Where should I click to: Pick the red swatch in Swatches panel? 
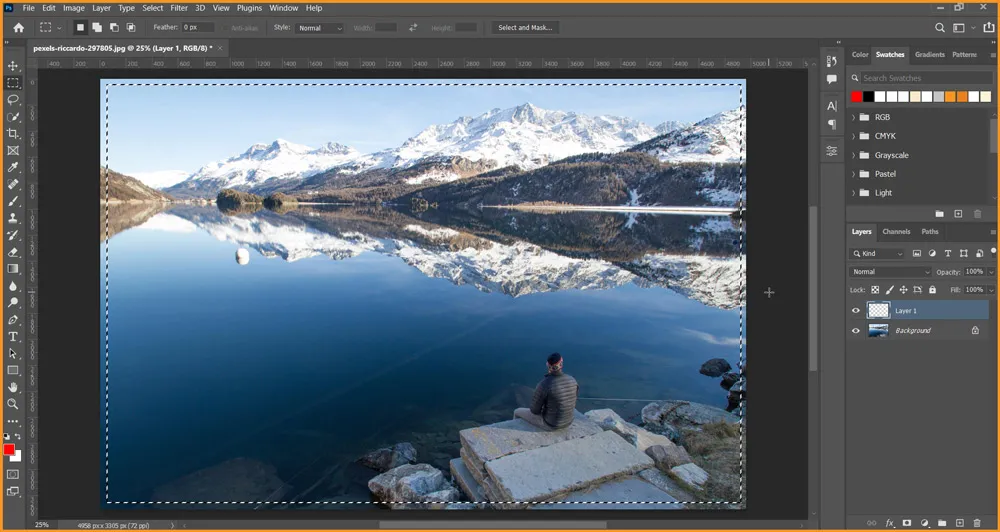pyautogui.click(x=856, y=97)
